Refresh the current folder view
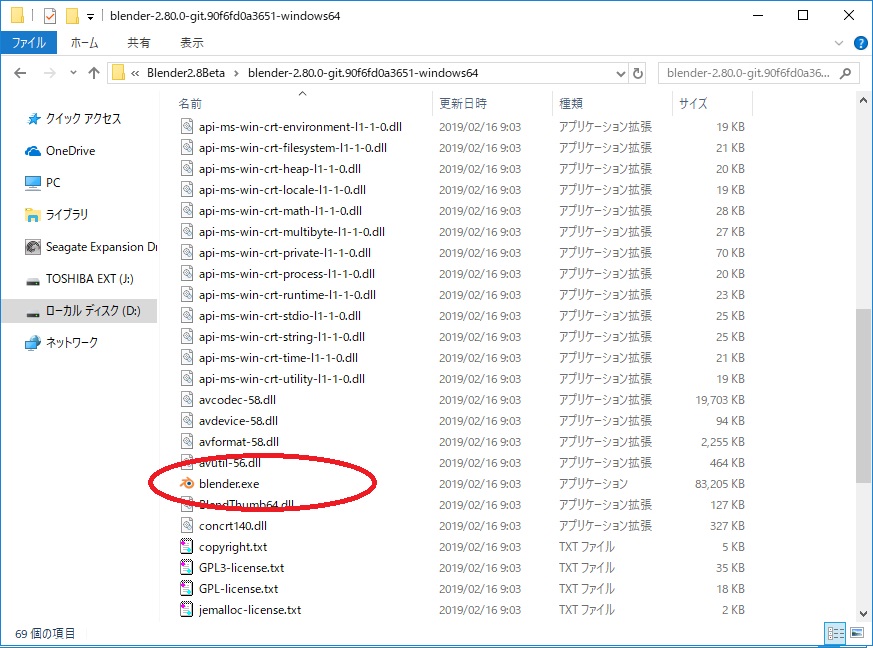Screen dimensions: 873x648 [x=638, y=73]
